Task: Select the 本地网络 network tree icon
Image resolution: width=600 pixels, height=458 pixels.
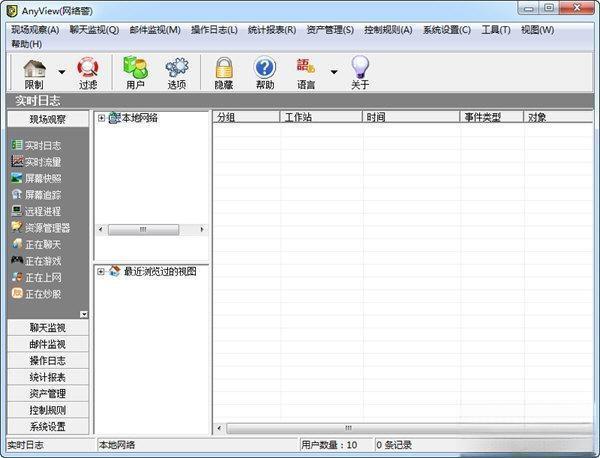Action: click(x=114, y=118)
